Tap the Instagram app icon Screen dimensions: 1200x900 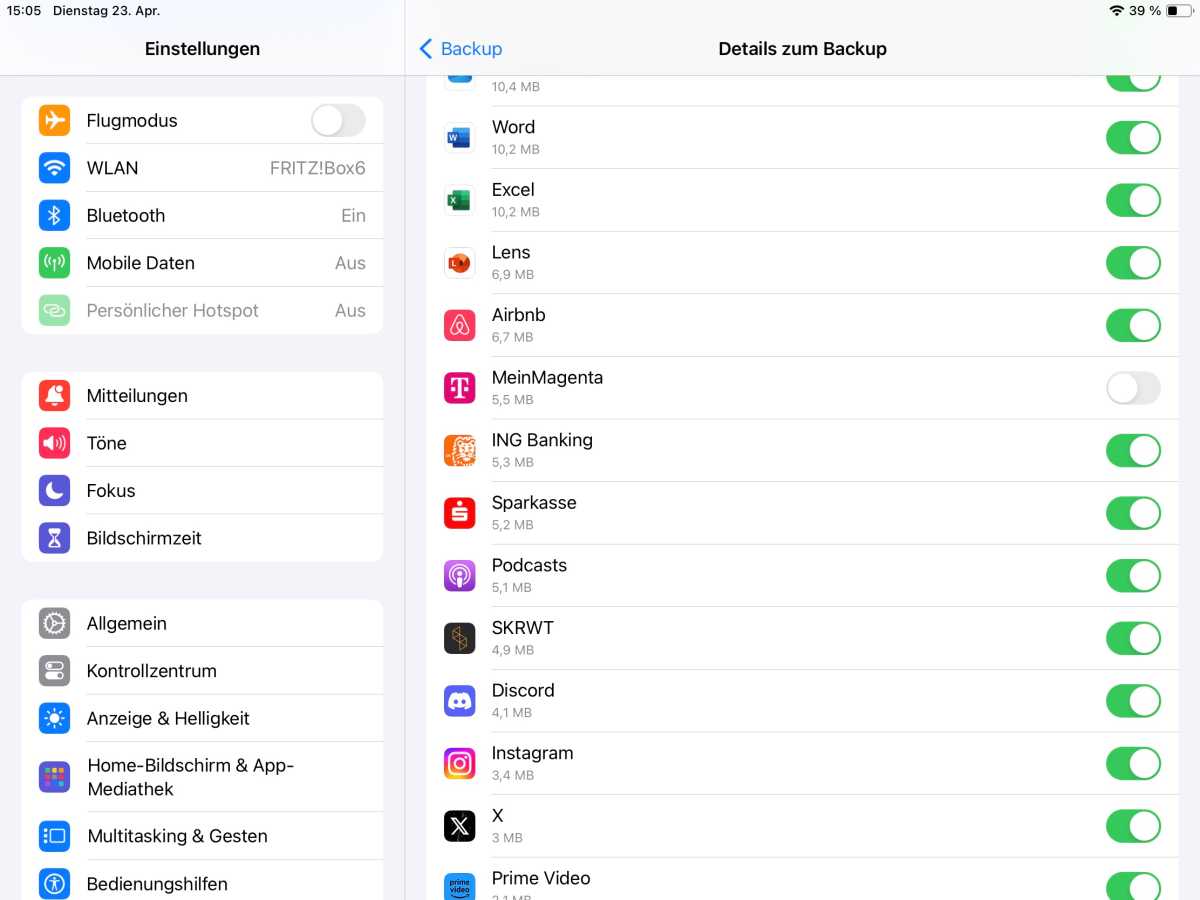tap(459, 763)
